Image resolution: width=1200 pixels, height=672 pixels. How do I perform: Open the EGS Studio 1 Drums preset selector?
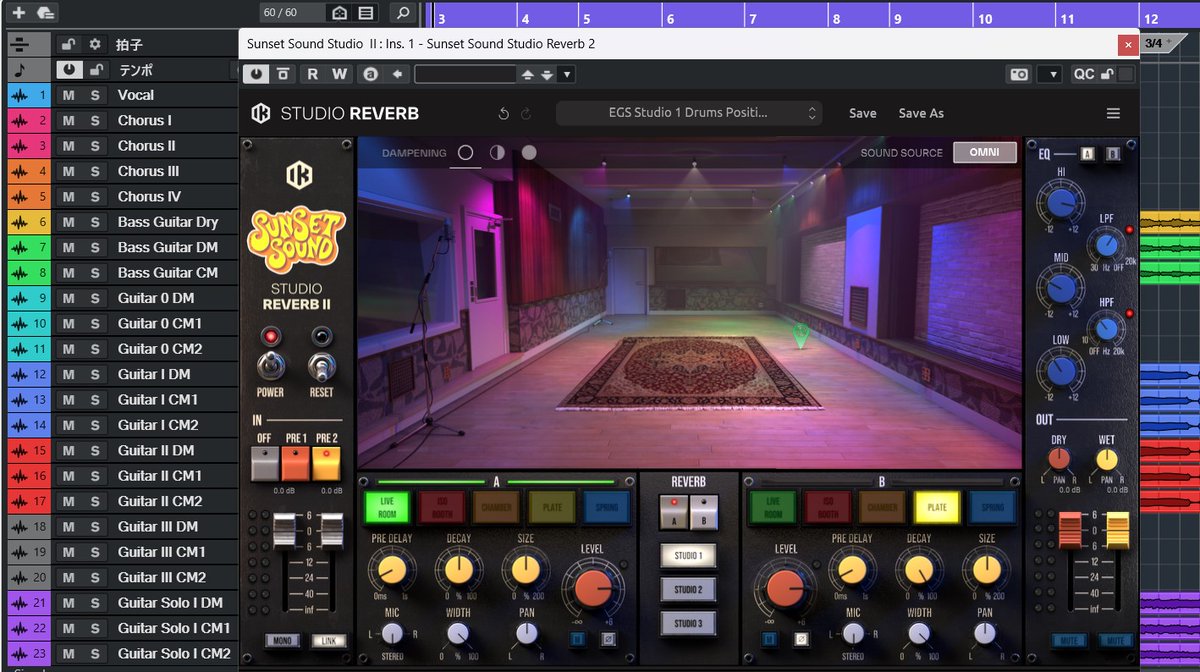[x=689, y=113]
